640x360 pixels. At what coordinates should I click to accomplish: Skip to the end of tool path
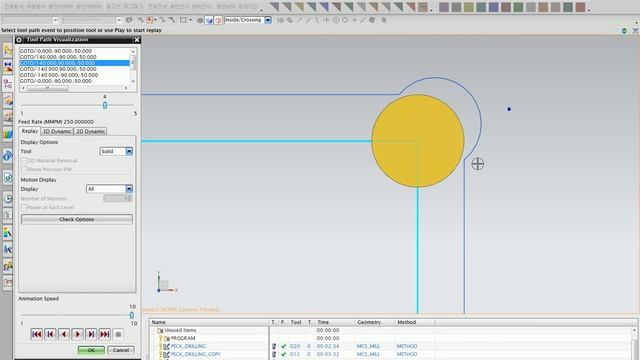click(104, 334)
